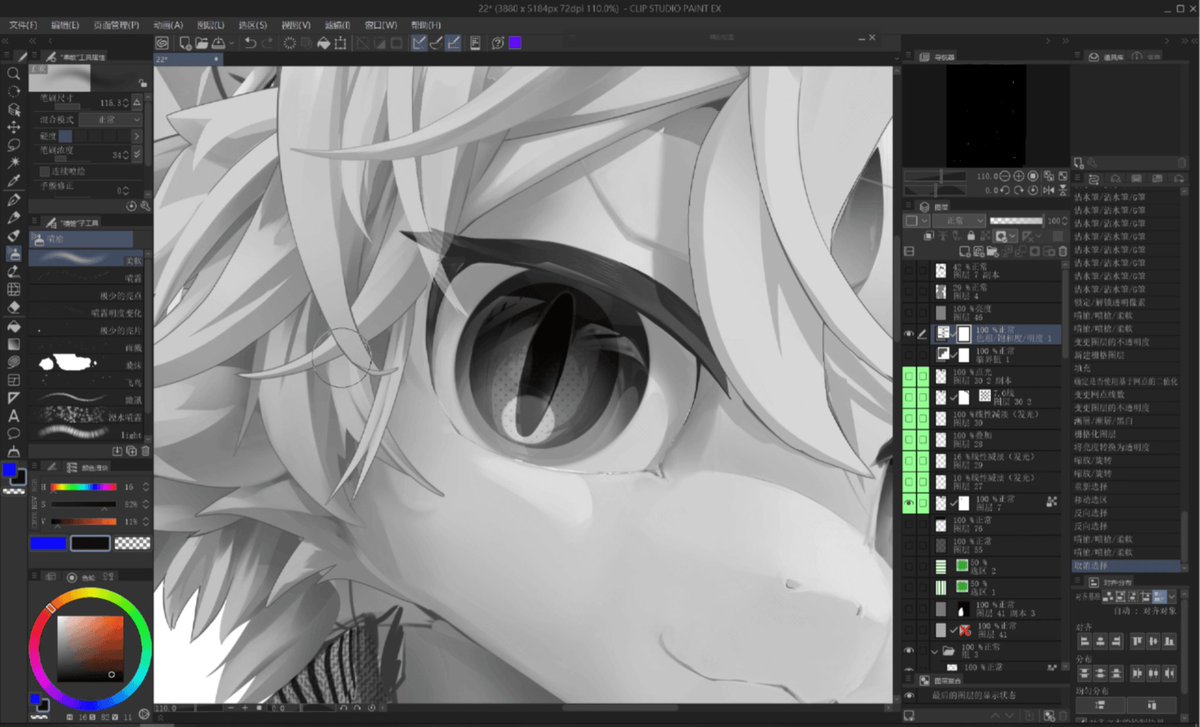
Task: Open the Save icon's dropdown arrow in command bar
Action: pos(231,43)
